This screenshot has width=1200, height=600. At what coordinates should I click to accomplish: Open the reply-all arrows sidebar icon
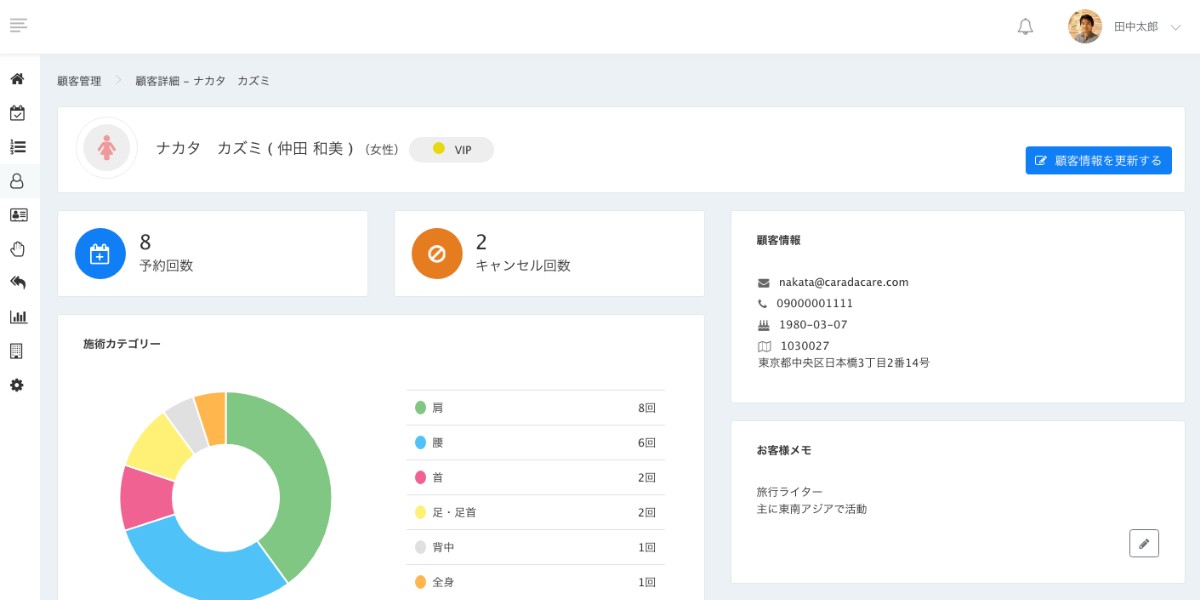[17, 283]
